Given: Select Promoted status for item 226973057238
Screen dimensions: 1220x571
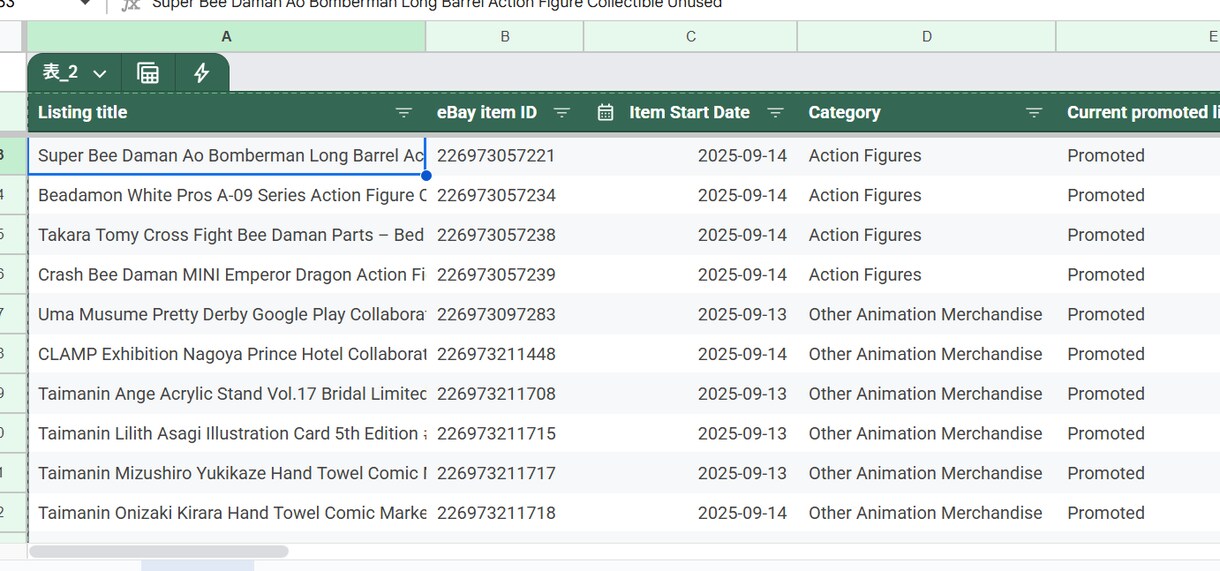Looking at the screenshot, I should coord(1138,235).
